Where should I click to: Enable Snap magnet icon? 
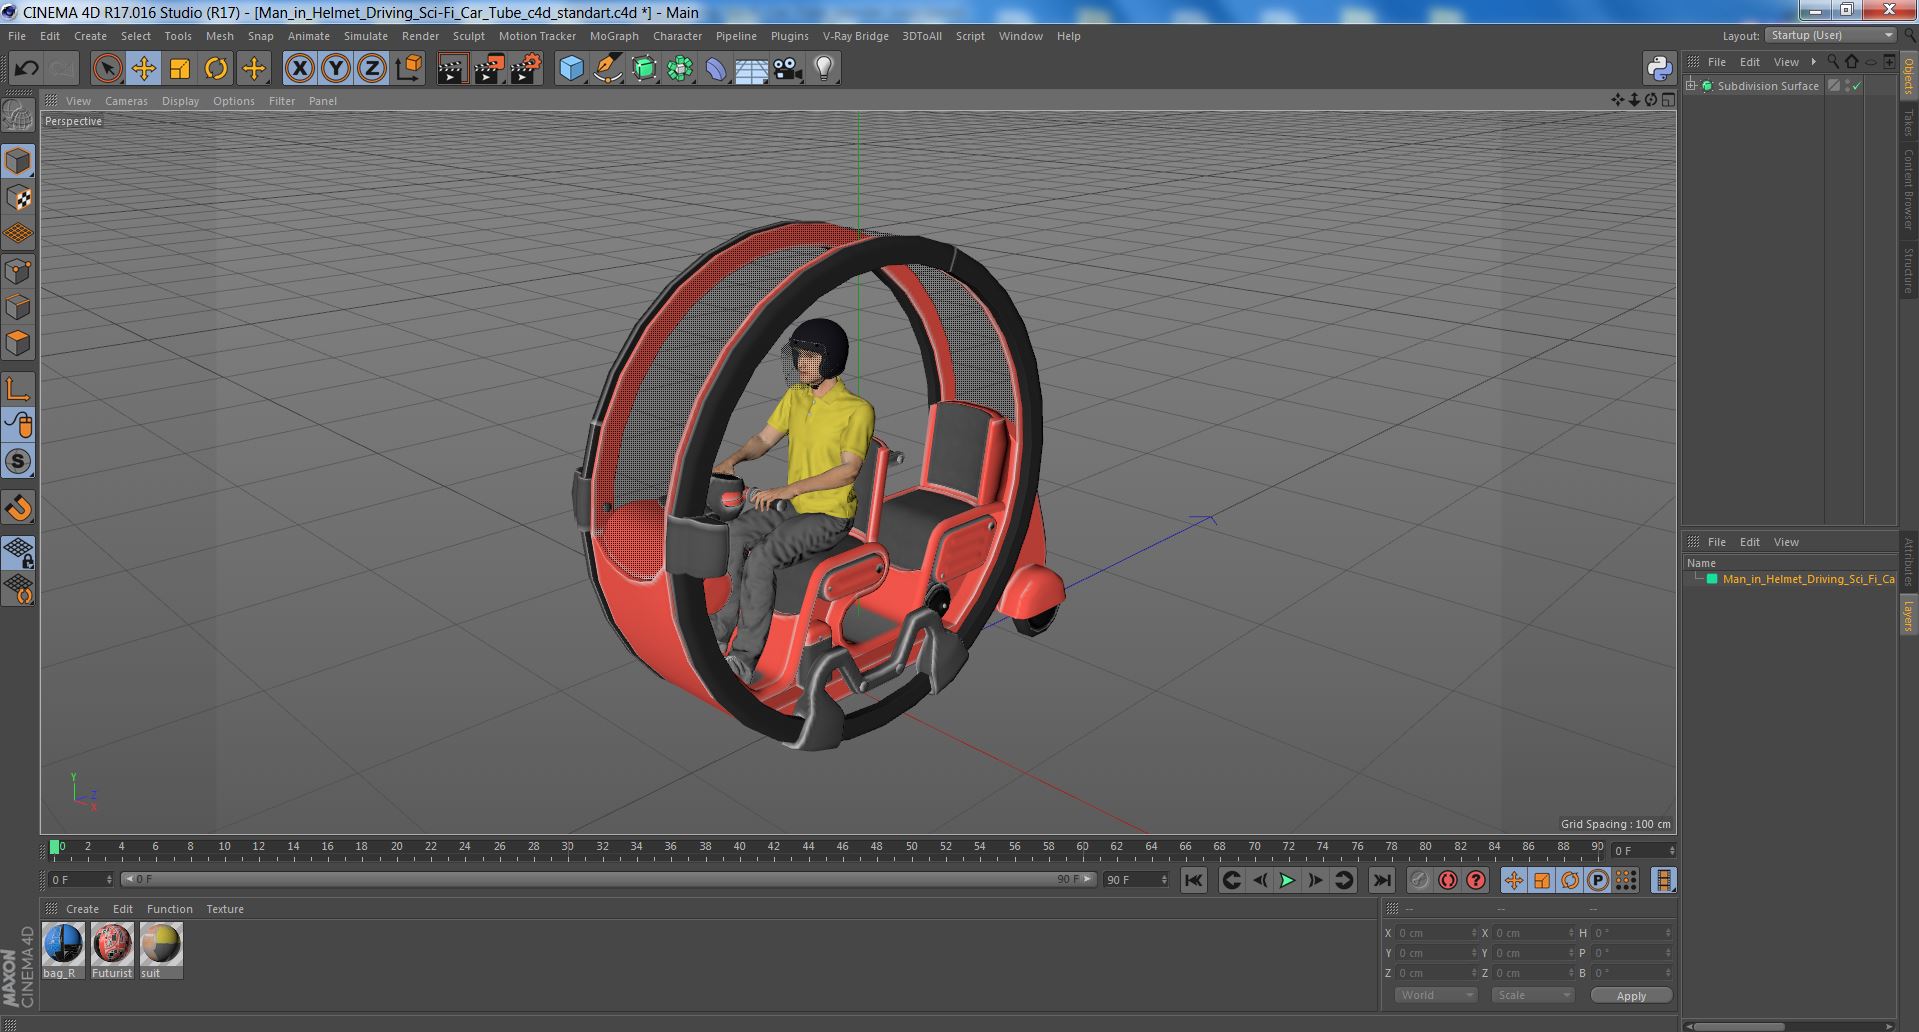pyautogui.click(x=18, y=508)
